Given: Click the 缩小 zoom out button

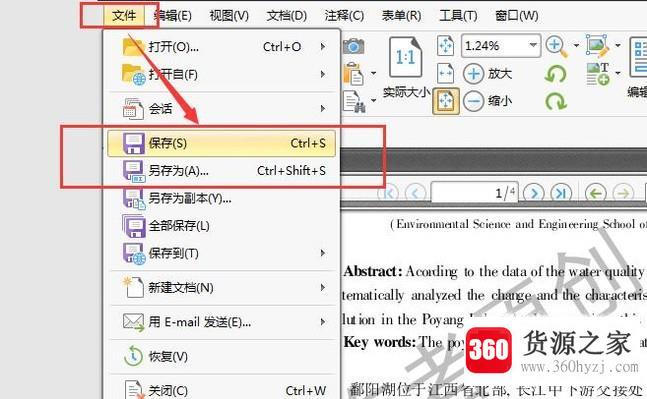Looking at the screenshot, I should 487,101.
